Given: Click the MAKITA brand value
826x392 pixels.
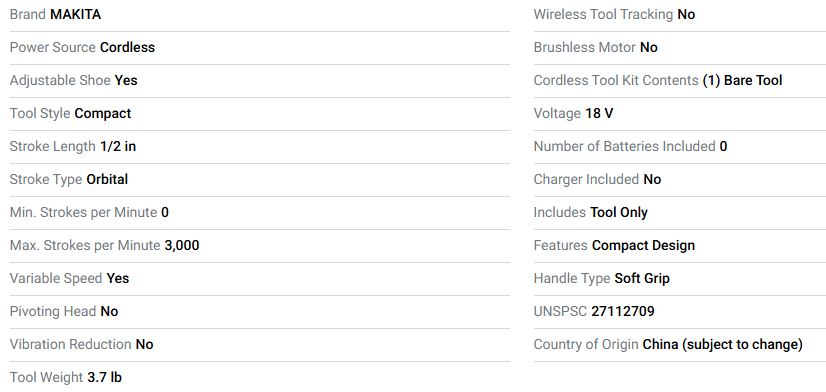Looking at the screenshot, I should (x=75, y=15).
